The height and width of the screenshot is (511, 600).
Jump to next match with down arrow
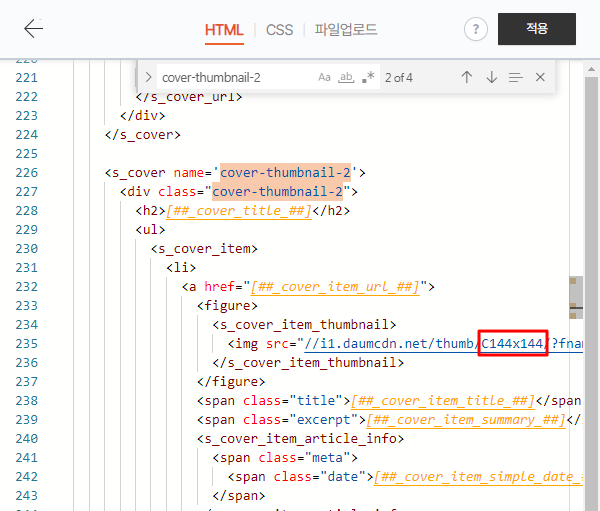click(491, 77)
